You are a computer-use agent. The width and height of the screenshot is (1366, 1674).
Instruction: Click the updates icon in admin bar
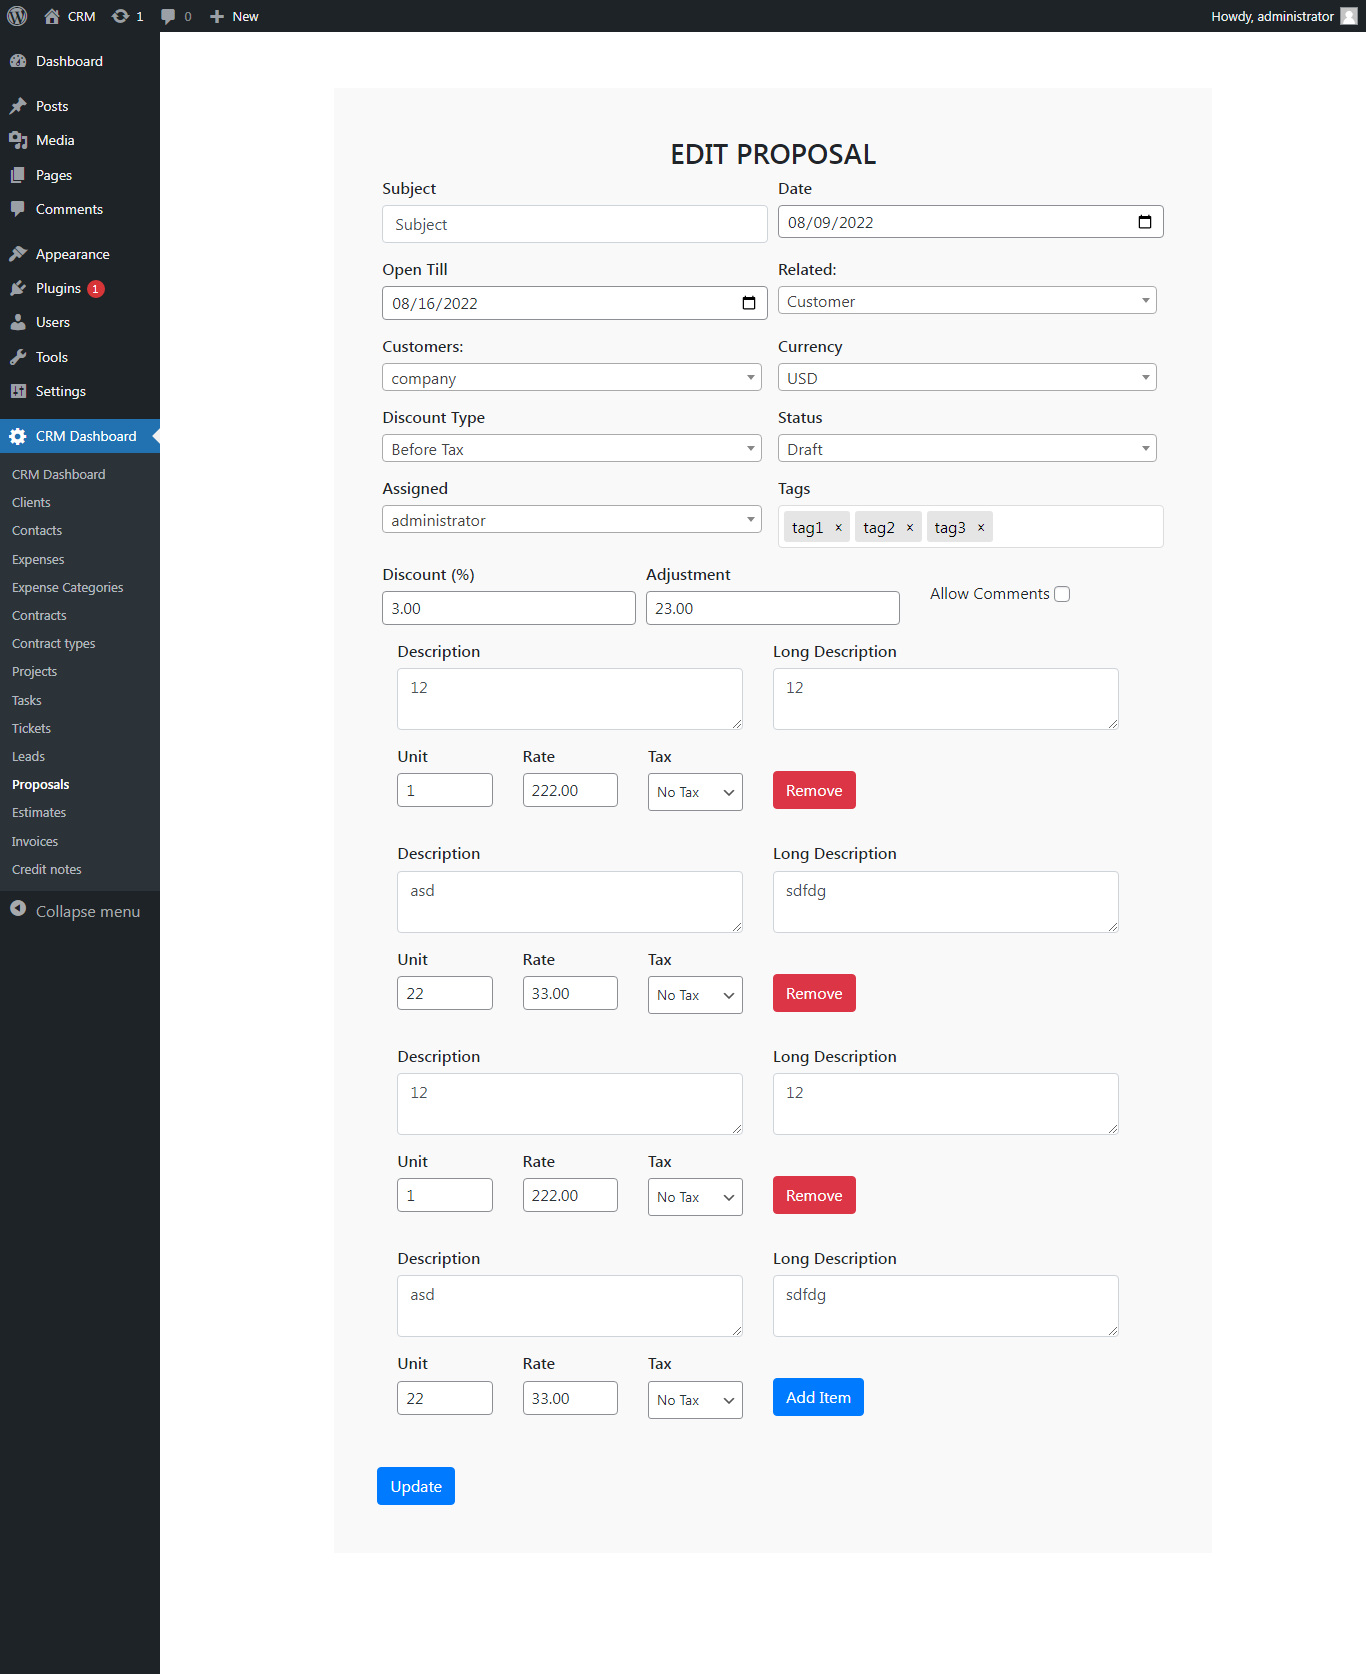coord(120,16)
